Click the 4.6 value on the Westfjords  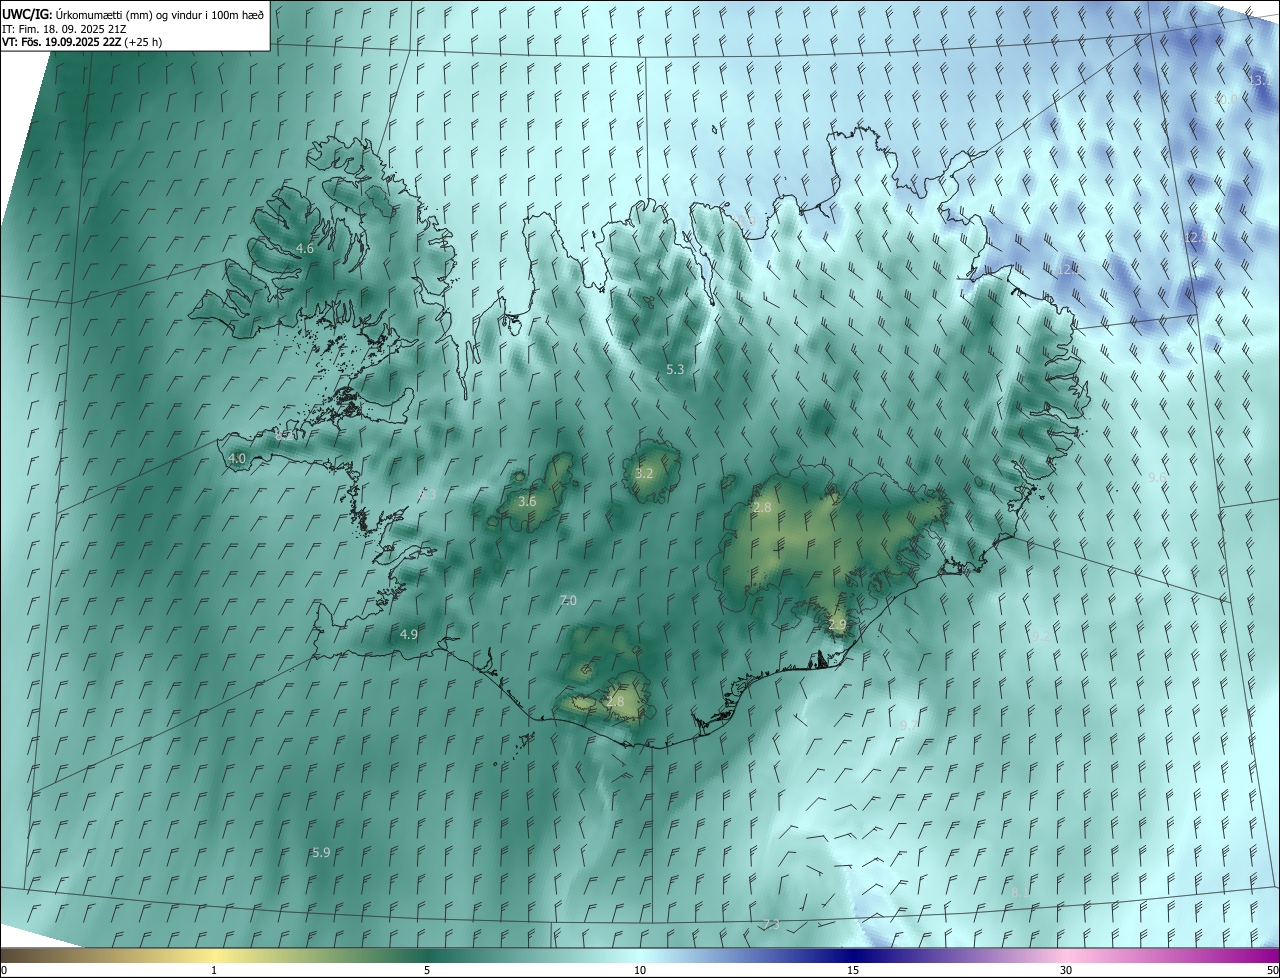[x=305, y=248]
